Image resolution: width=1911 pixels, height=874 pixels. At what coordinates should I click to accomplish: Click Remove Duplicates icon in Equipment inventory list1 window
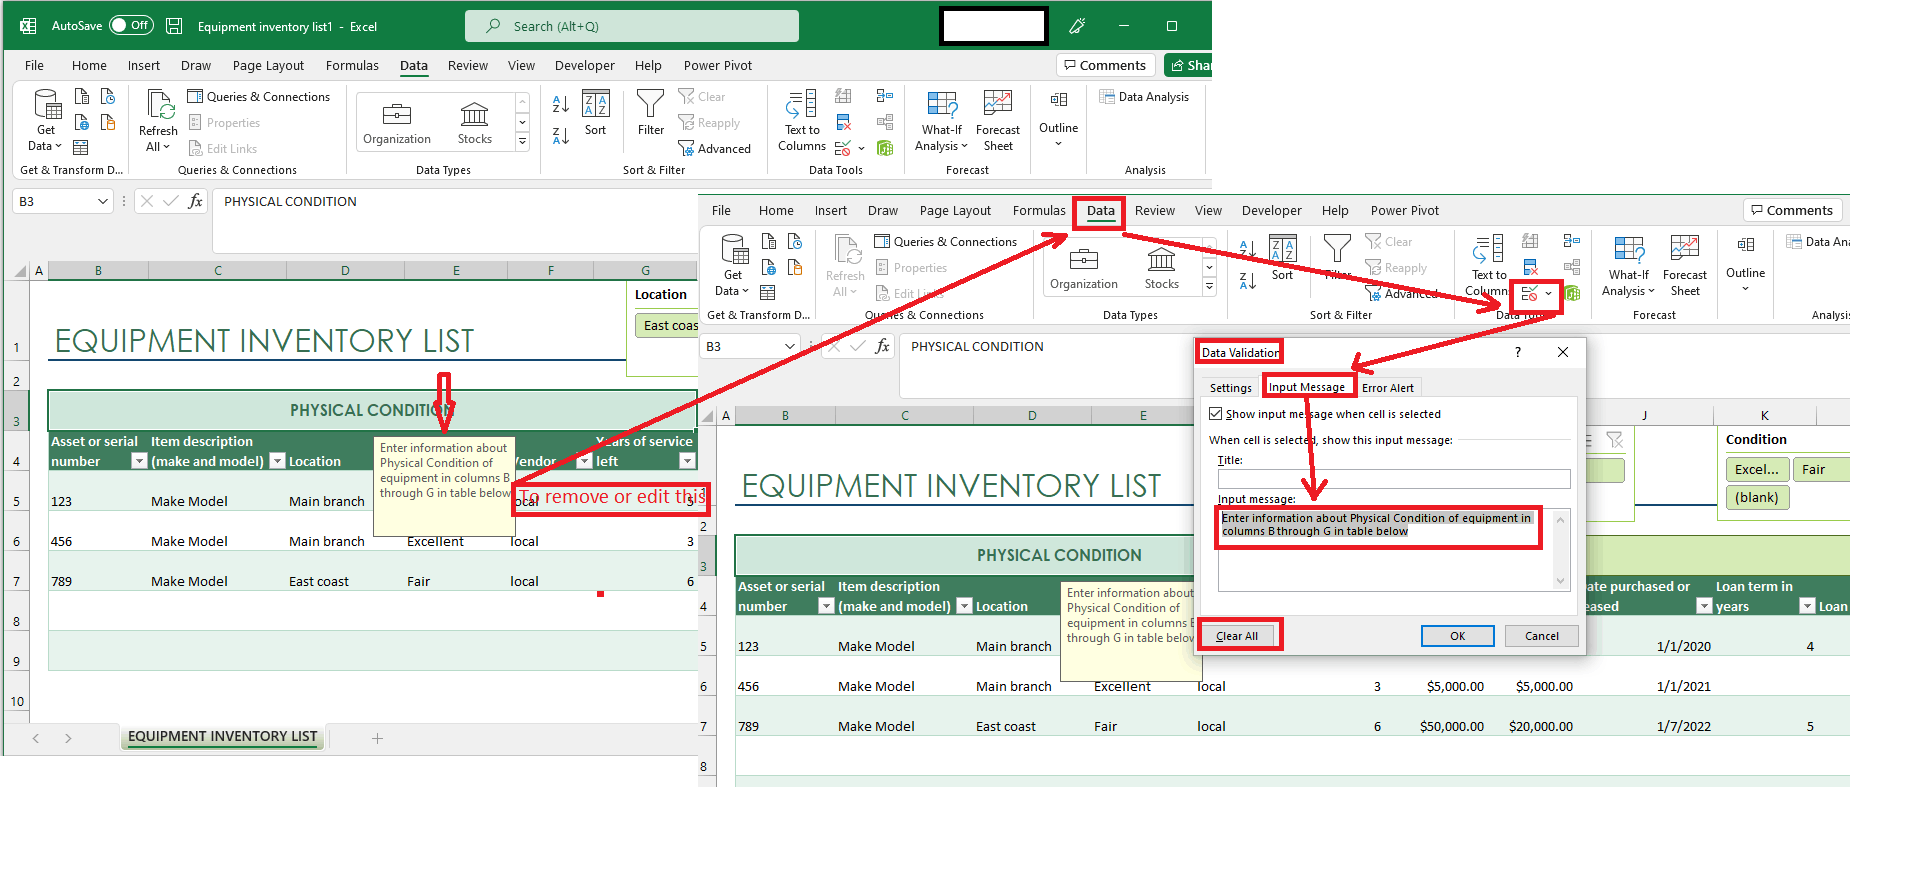[x=843, y=122]
